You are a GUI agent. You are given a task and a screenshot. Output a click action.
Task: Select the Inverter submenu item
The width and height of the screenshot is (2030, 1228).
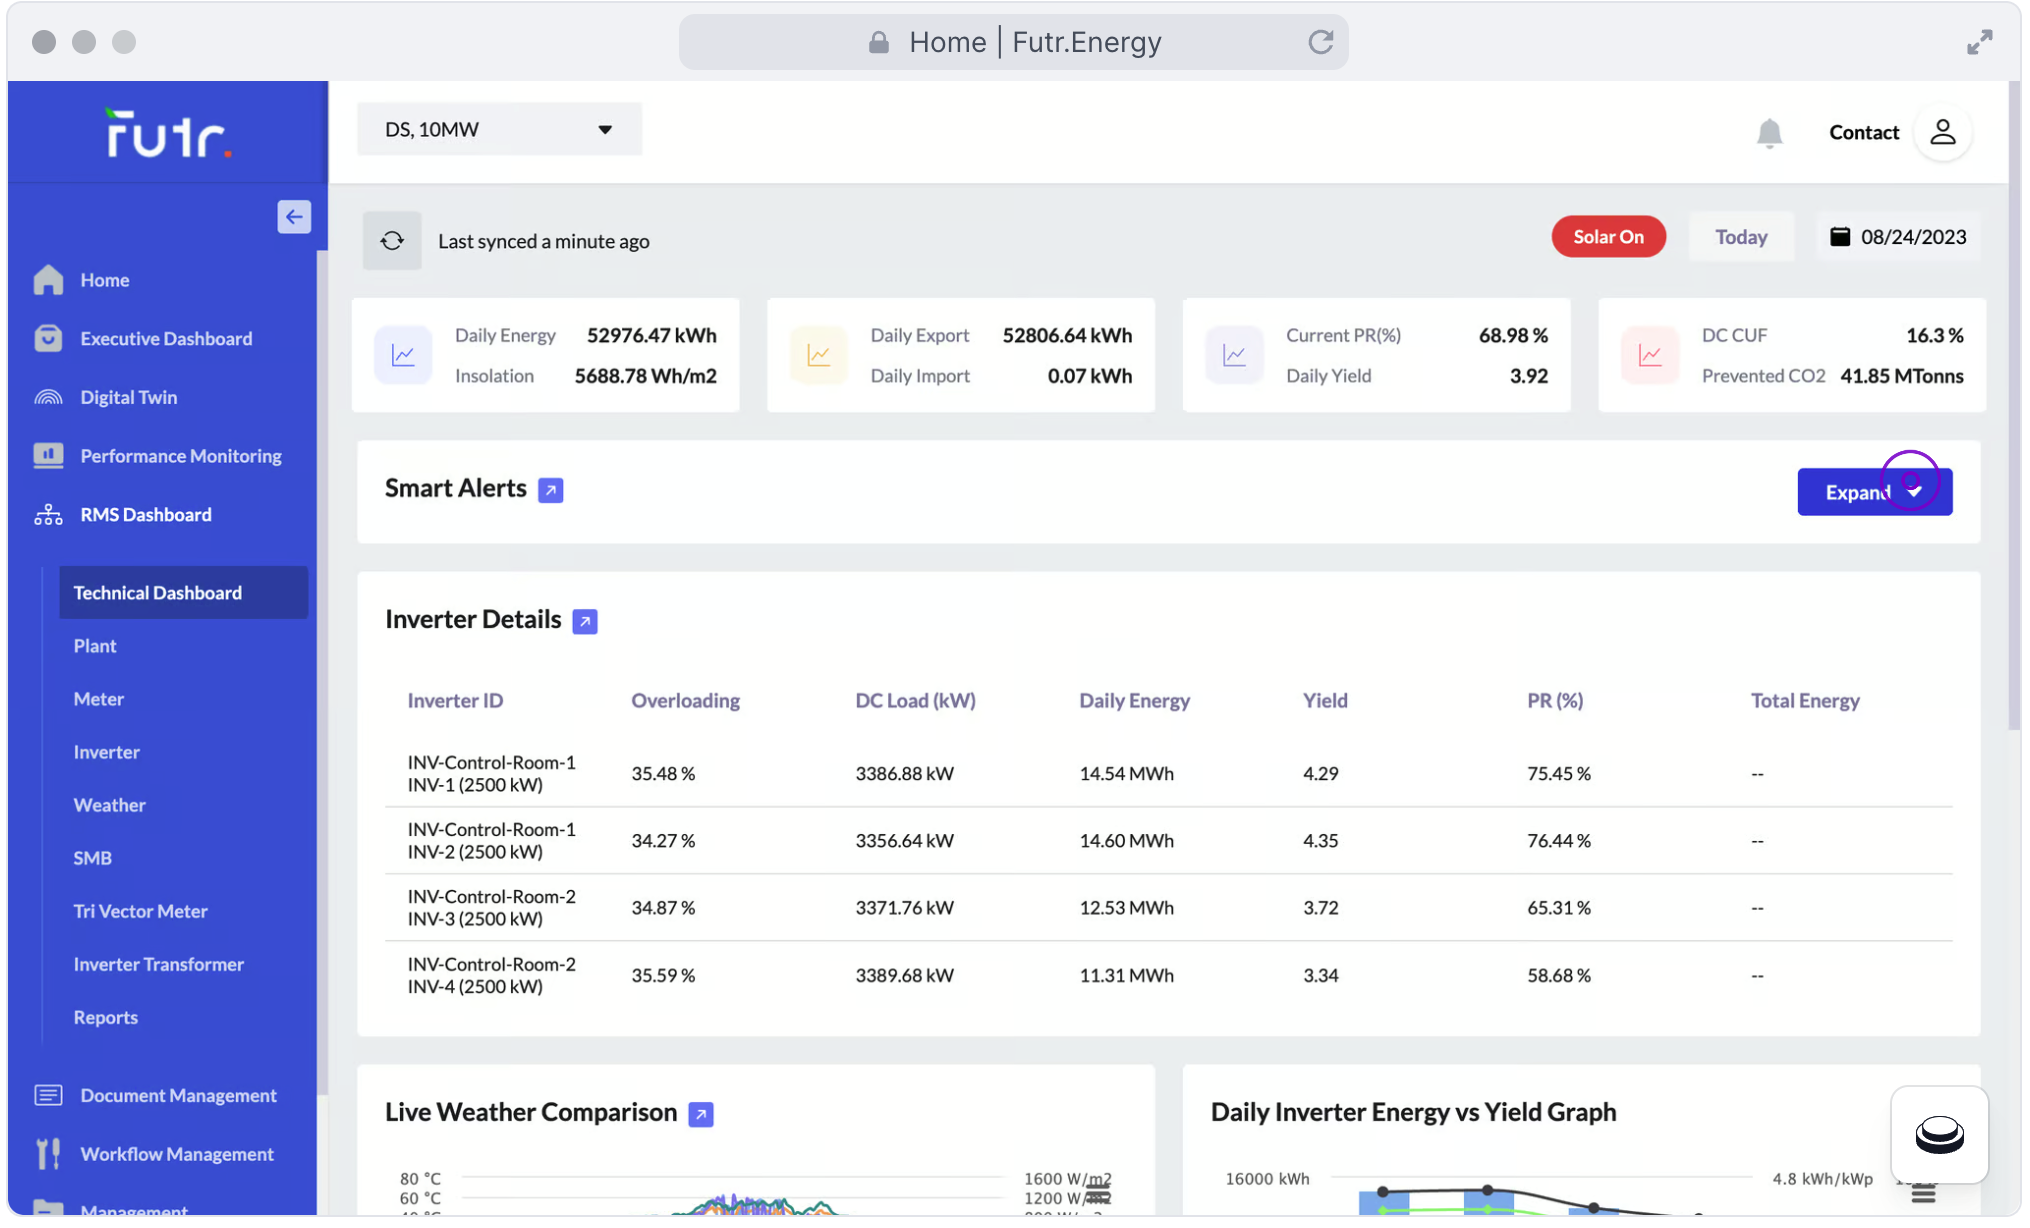tap(106, 752)
